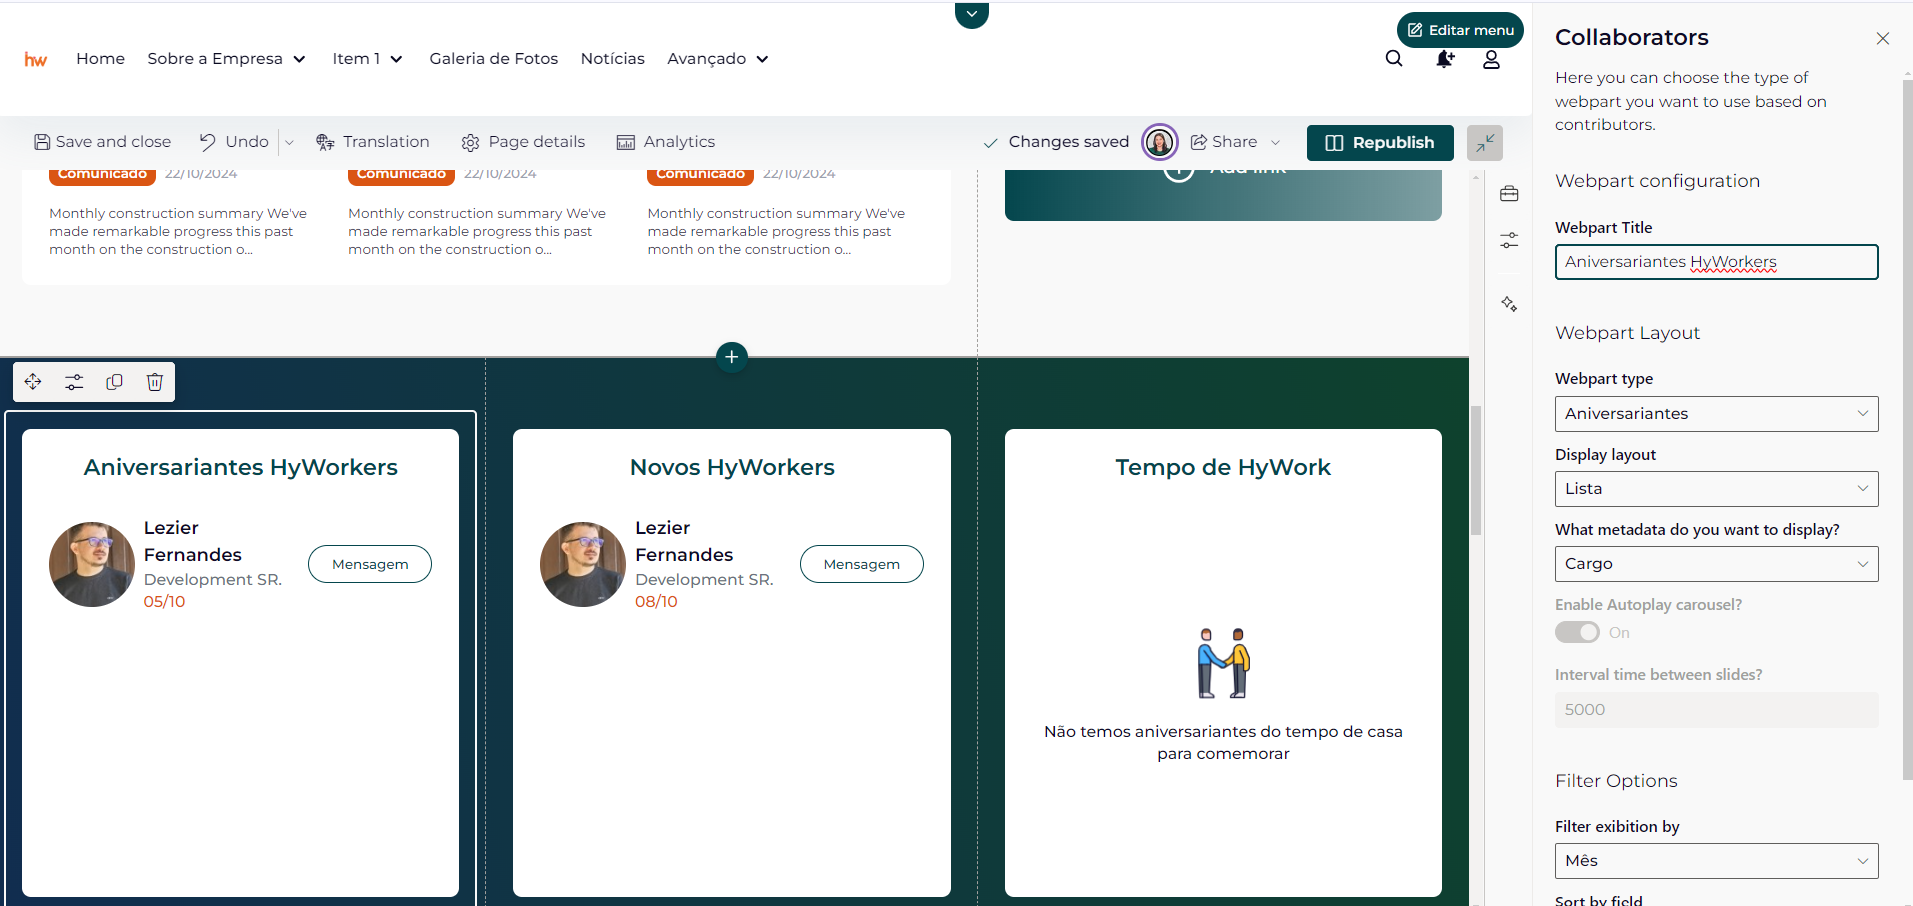Screen dimensions: 1913x906
Task: Go to Galeria de Fotos
Action: [494, 59]
